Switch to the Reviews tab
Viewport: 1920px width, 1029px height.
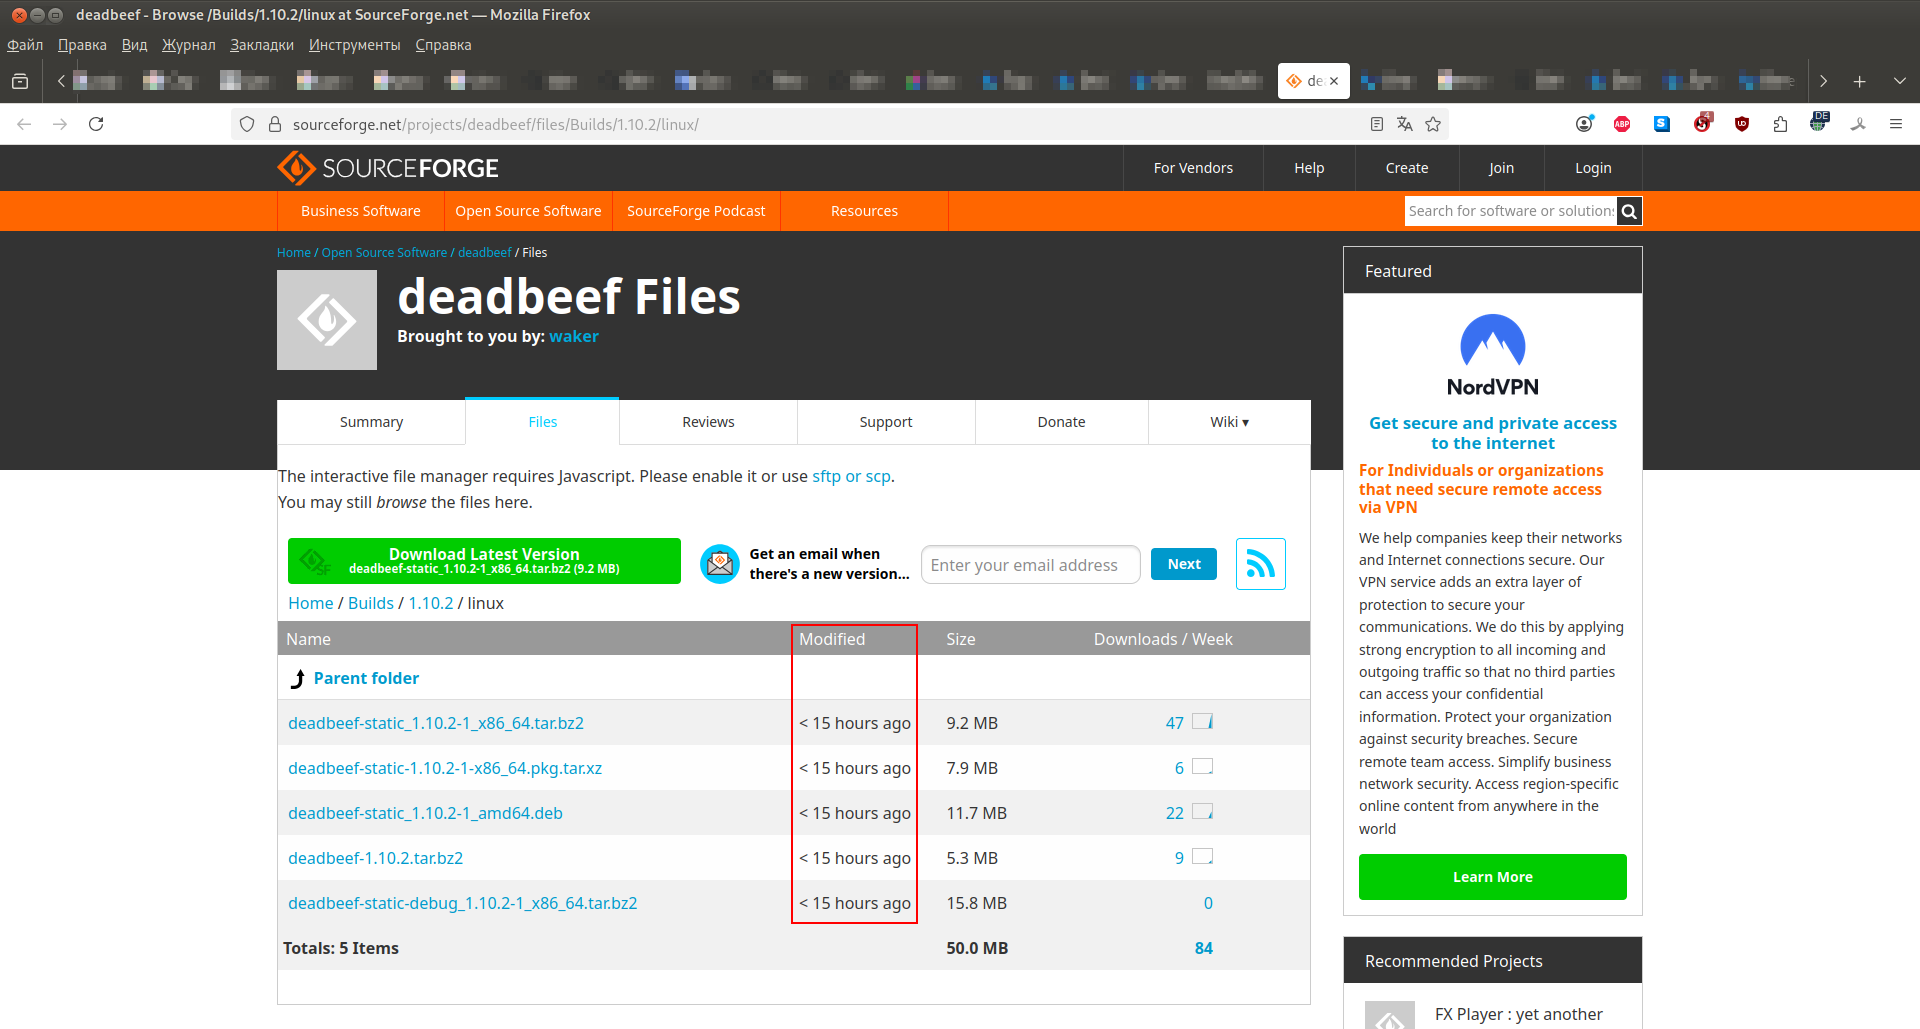tap(708, 422)
